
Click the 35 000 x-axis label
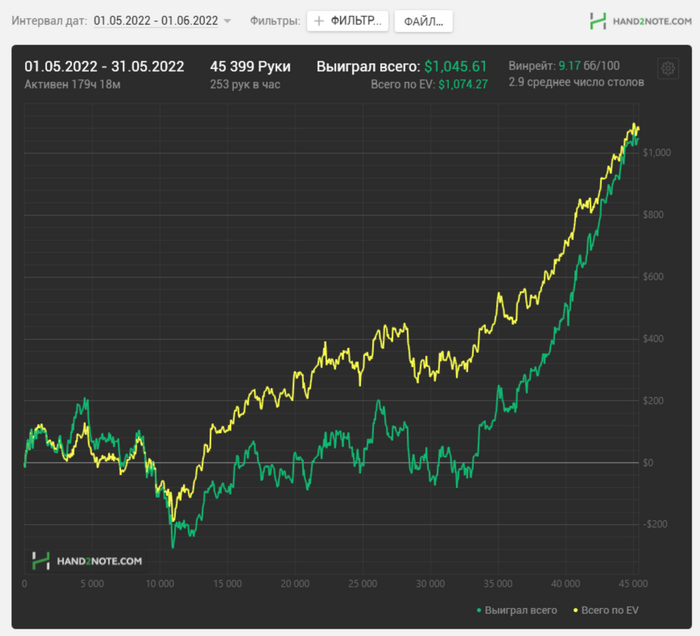498,583
